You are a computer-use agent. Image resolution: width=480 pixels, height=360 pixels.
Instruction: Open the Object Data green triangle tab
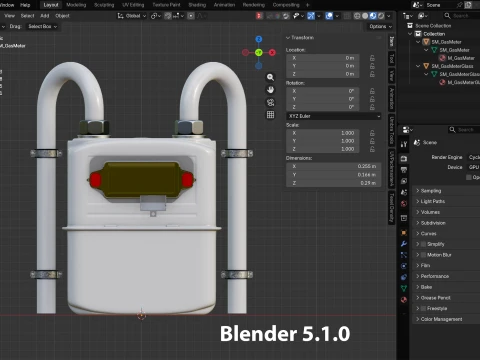404,288
